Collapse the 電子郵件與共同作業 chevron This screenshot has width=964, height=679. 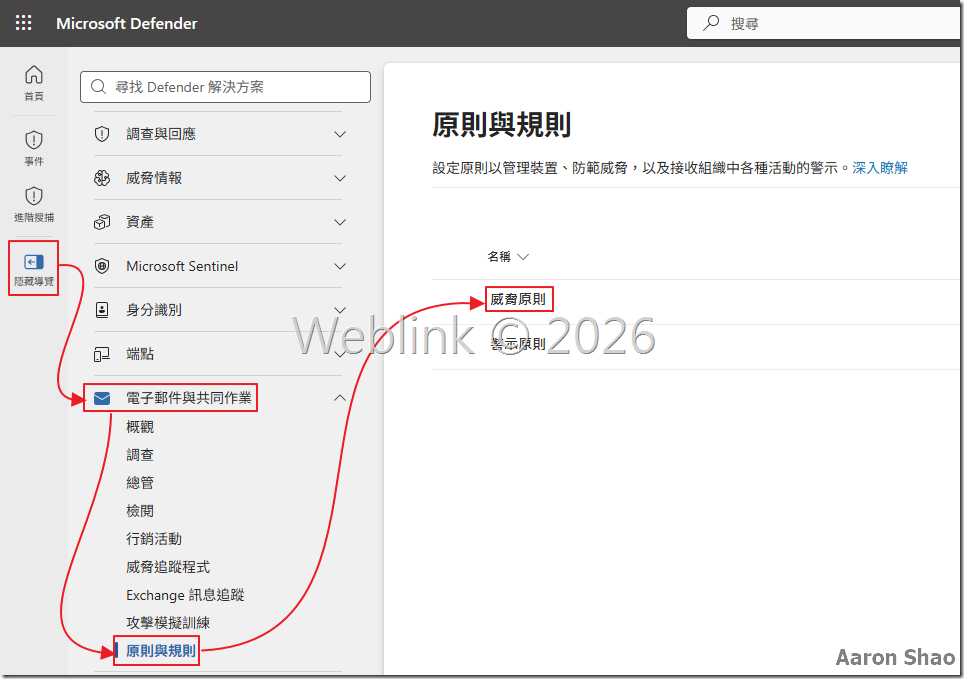click(x=340, y=398)
